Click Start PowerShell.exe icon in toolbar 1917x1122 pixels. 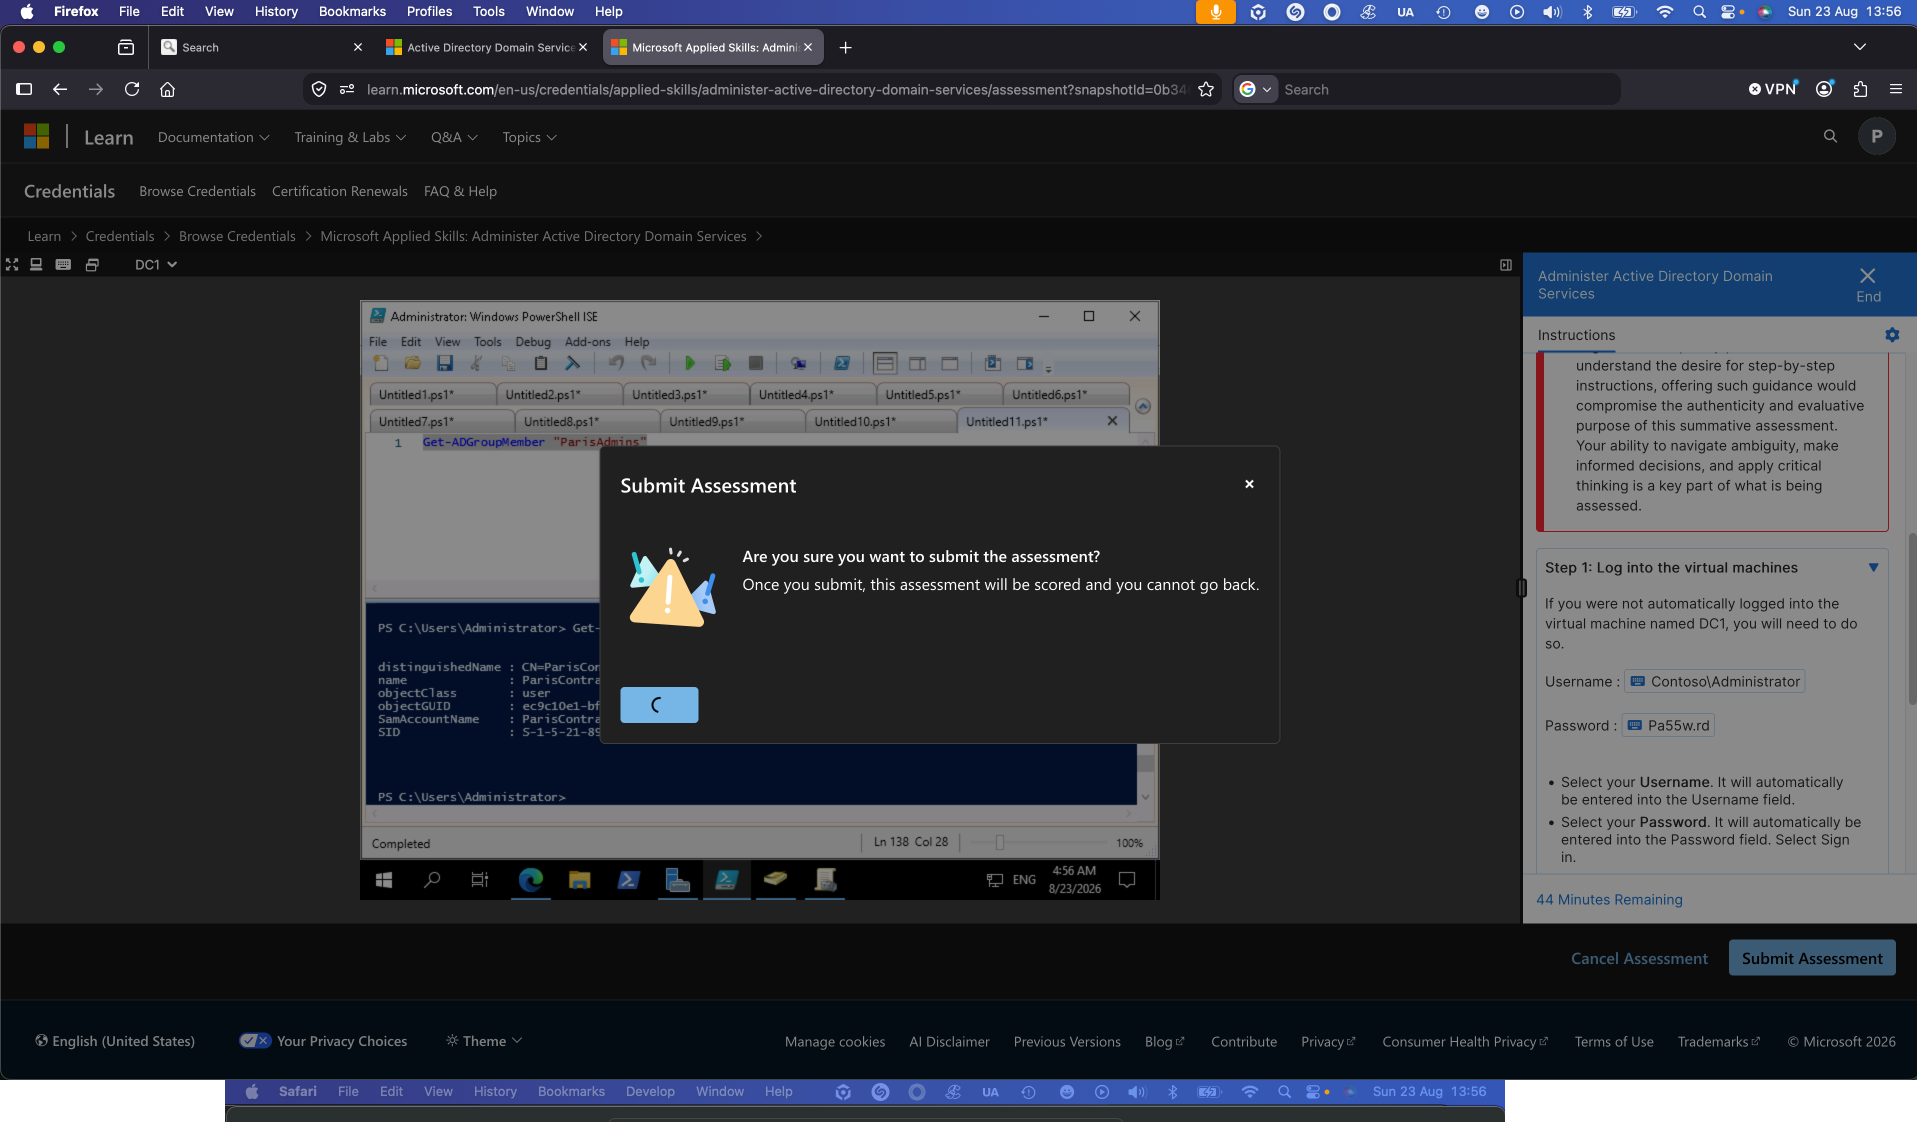tap(842, 364)
